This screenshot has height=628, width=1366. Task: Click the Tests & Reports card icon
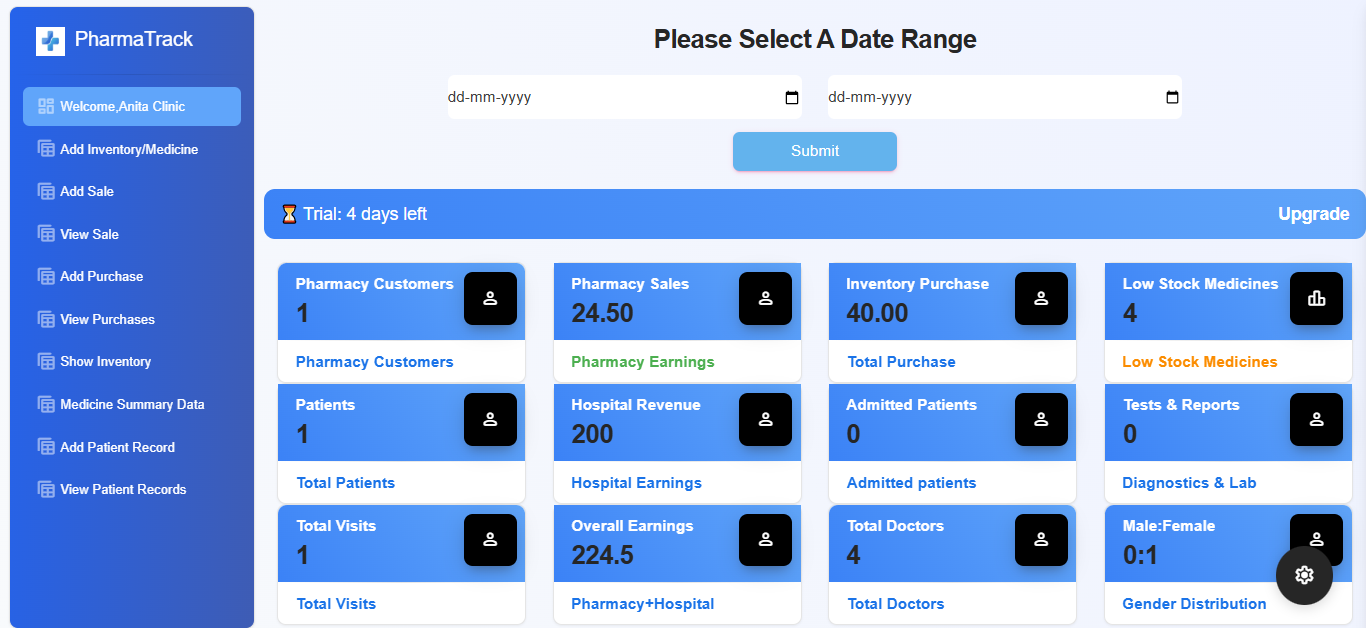pyautogui.click(x=1316, y=419)
